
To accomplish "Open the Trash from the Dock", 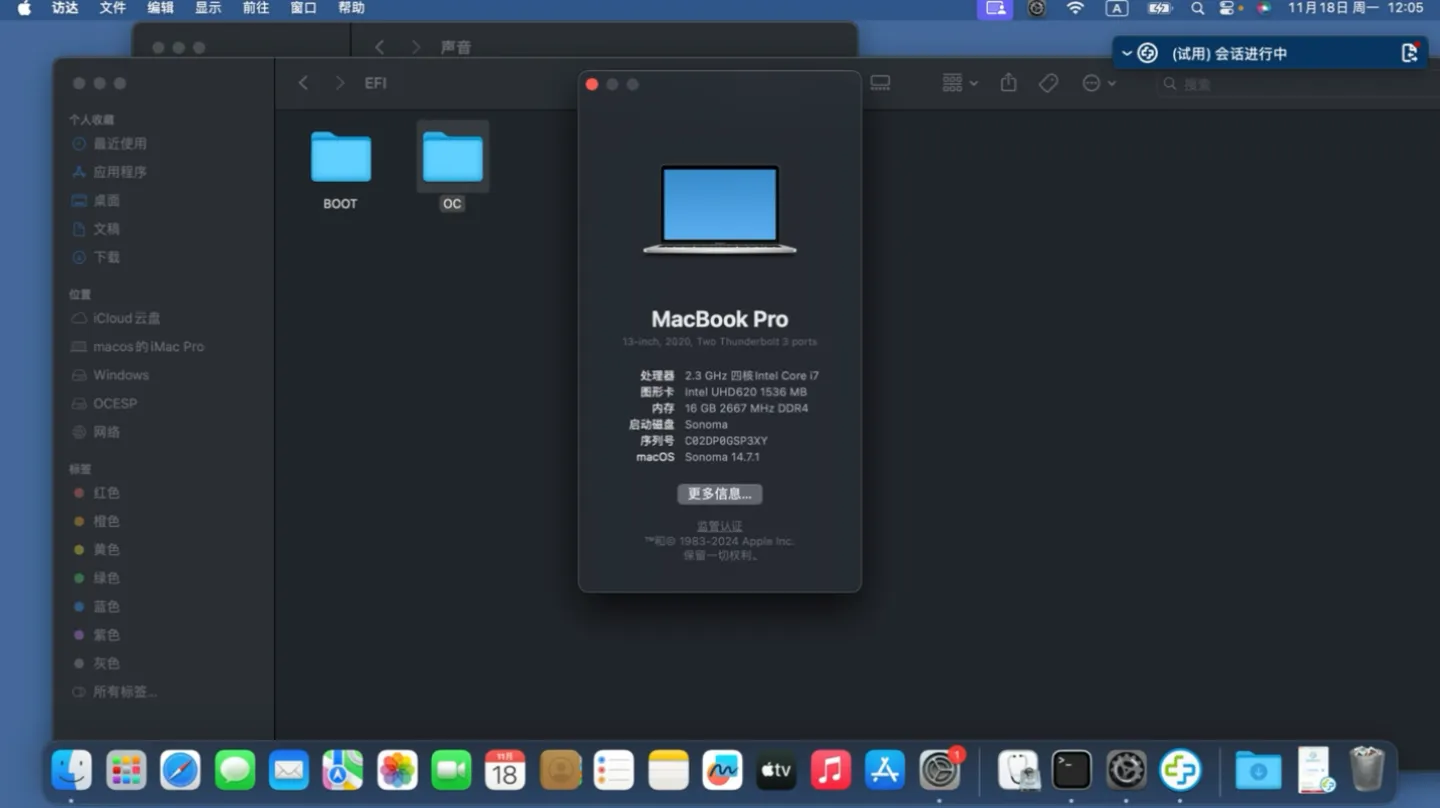I will [1366, 768].
